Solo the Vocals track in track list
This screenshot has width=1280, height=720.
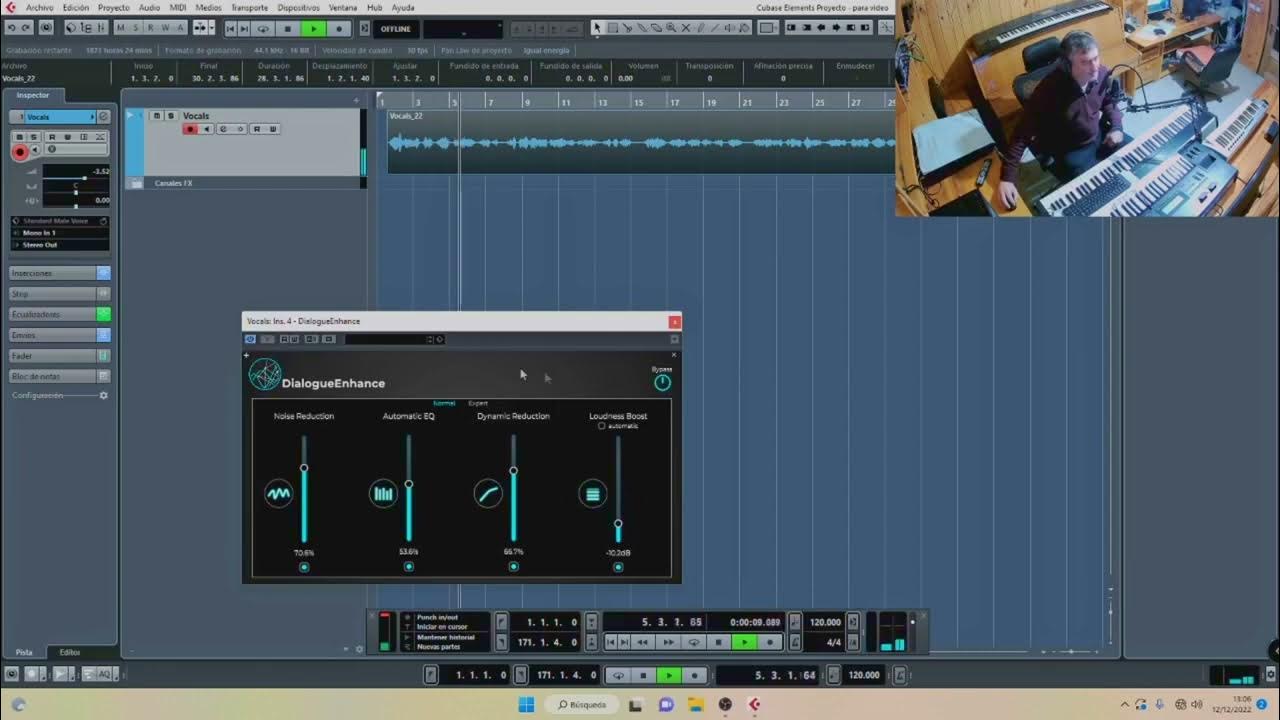pyautogui.click(x=171, y=116)
